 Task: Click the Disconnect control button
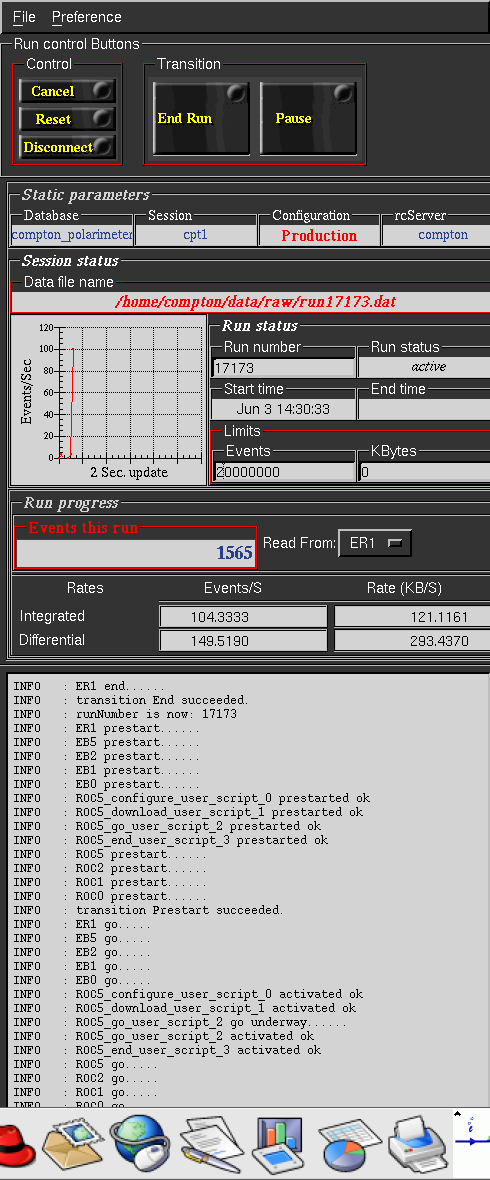pos(68,147)
